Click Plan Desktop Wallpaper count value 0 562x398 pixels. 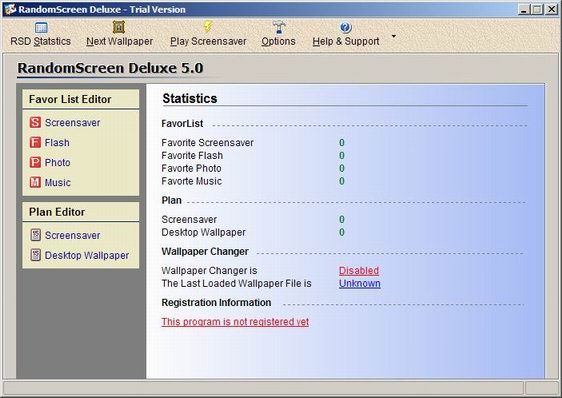pyautogui.click(x=342, y=232)
